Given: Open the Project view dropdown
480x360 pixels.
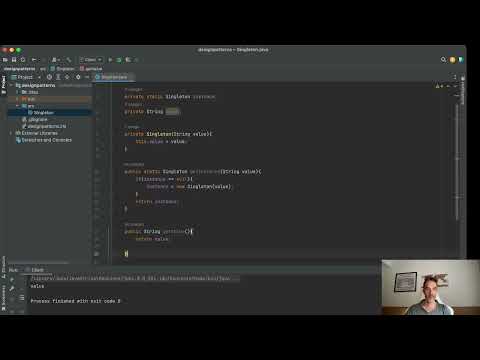Looking at the screenshot, I should pos(25,77).
